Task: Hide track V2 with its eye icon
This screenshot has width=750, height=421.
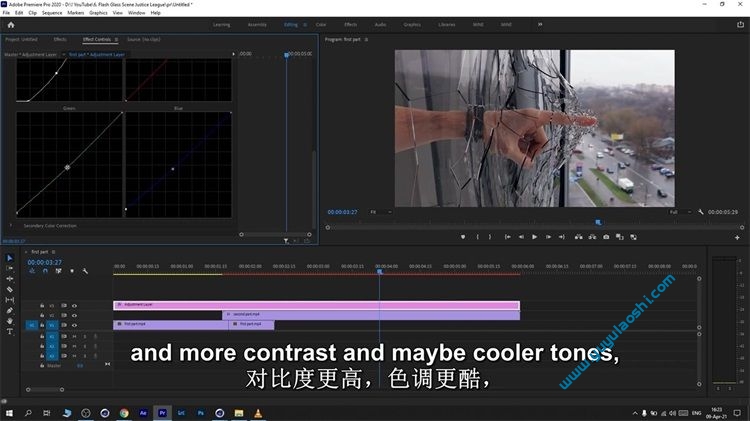Action: pyautogui.click(x=74, y=316)
